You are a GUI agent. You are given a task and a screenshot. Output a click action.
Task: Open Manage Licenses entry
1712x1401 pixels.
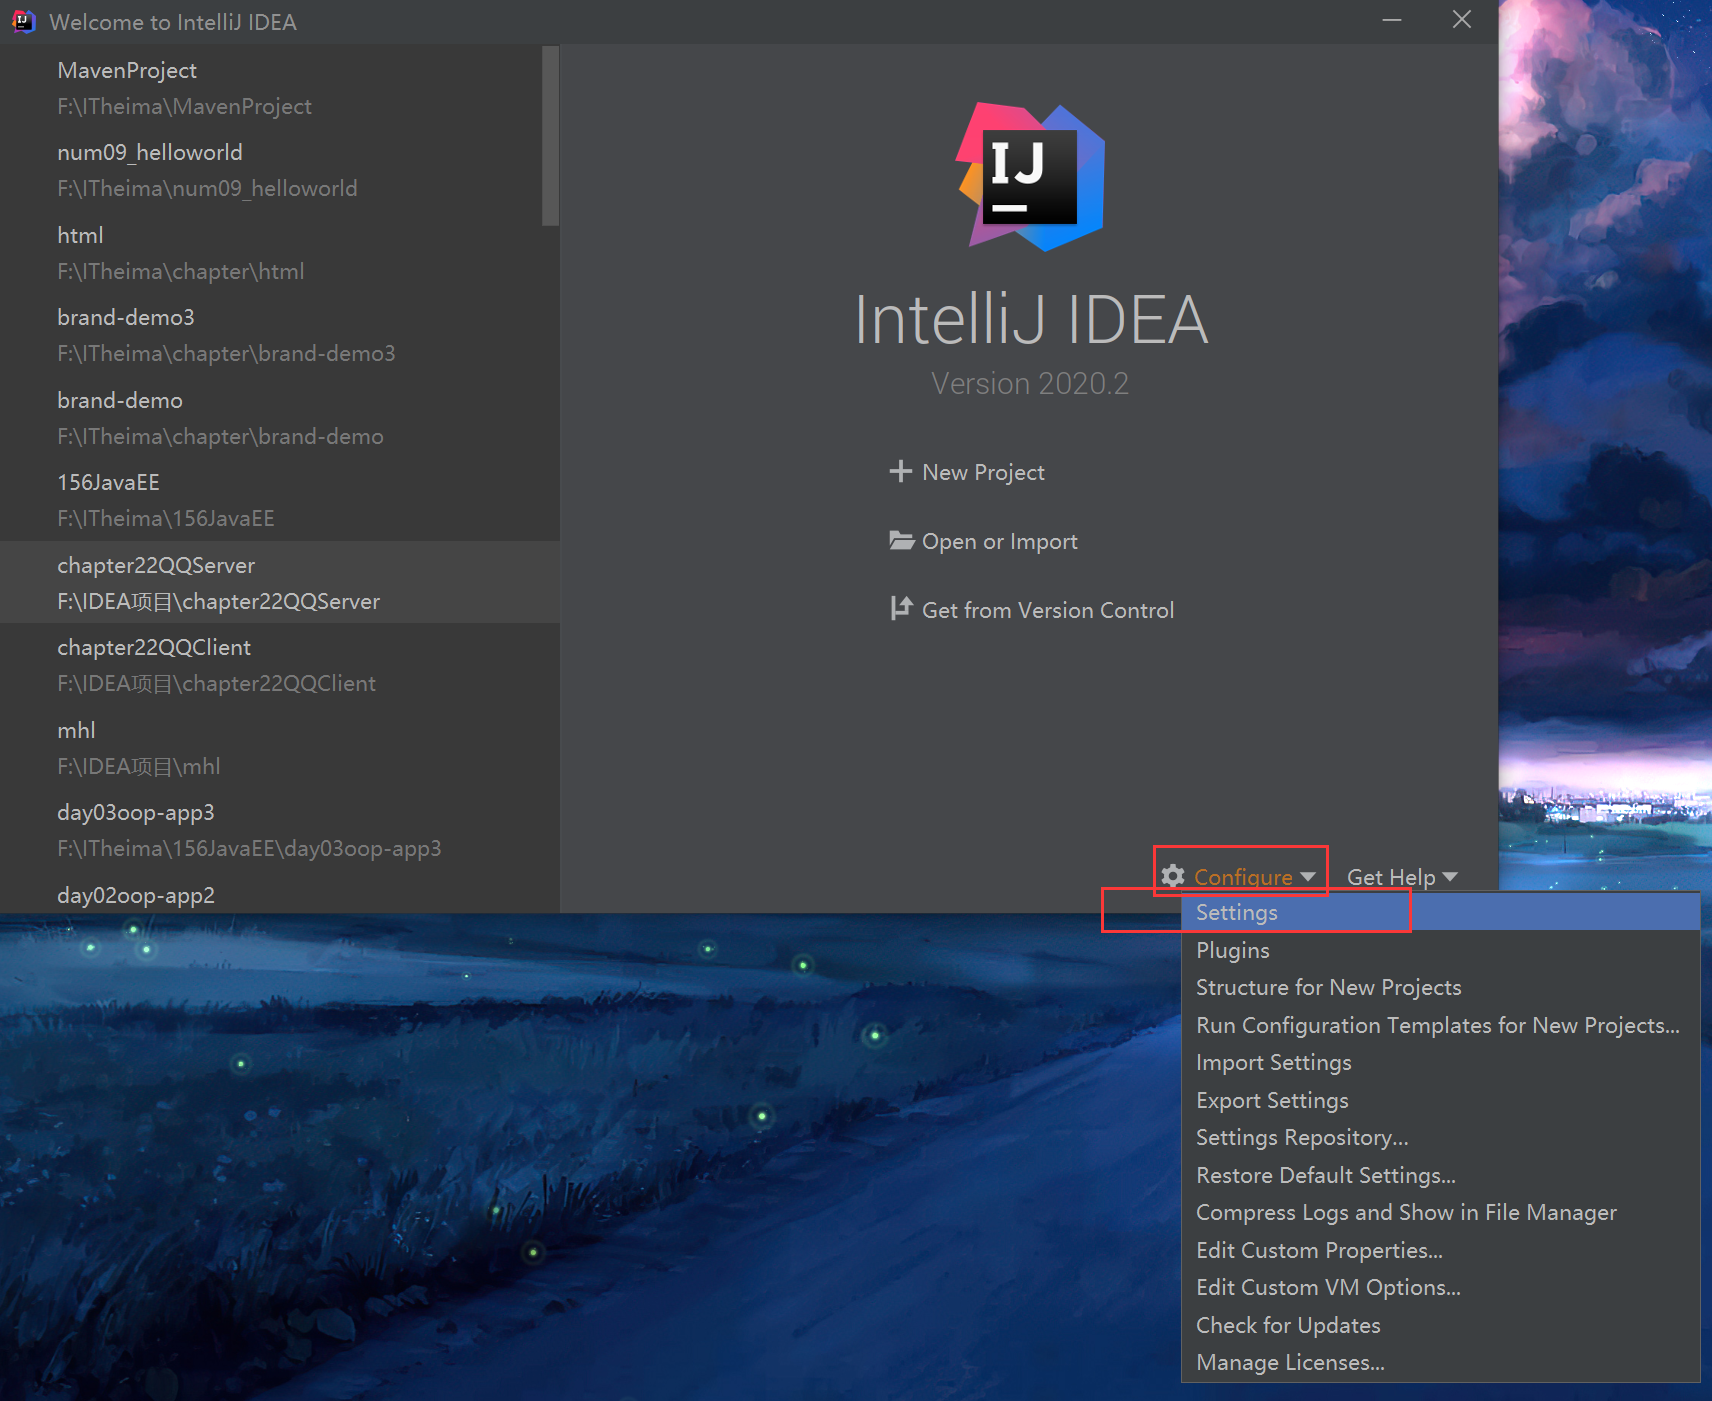point(1290,1362)
